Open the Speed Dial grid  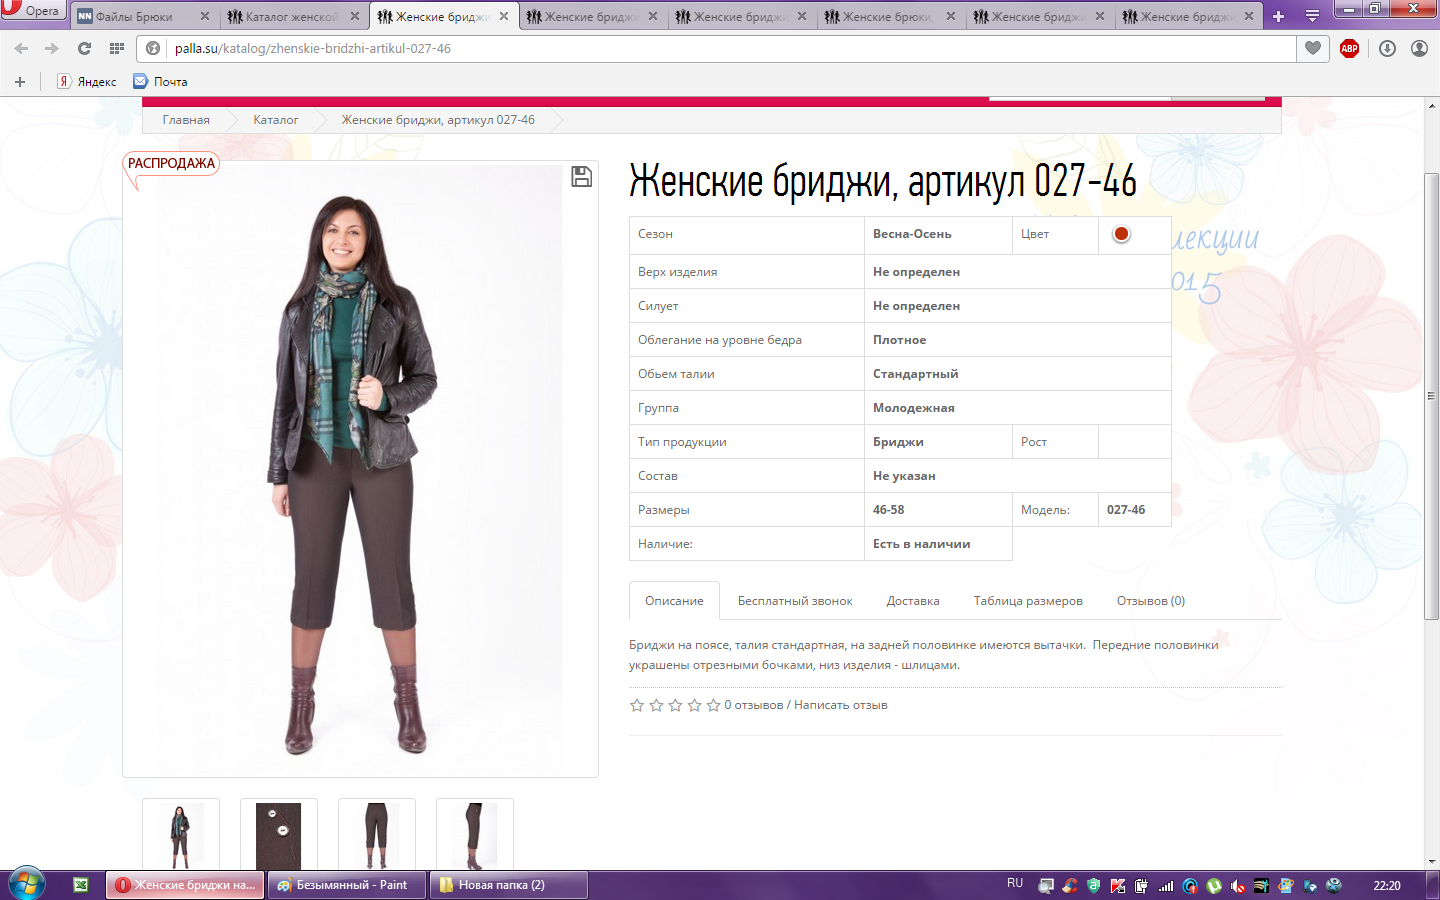[x=117, y=48]
